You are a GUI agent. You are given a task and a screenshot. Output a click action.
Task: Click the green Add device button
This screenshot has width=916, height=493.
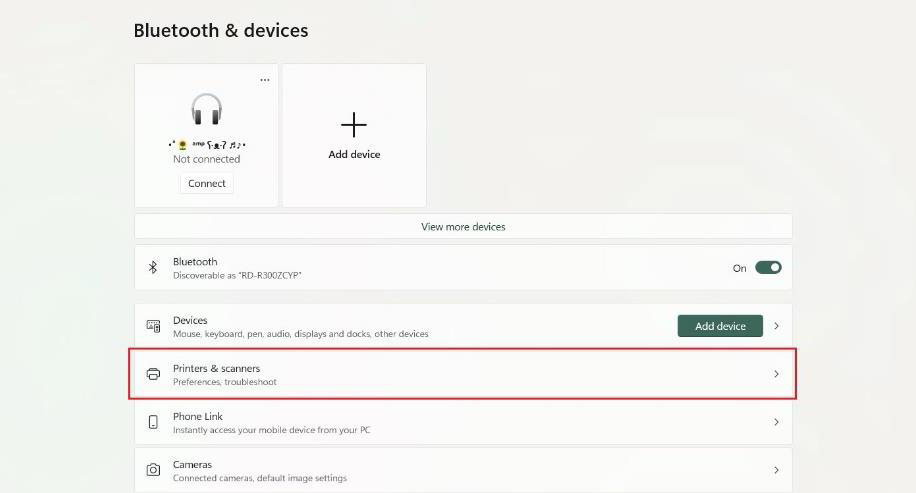720,326
